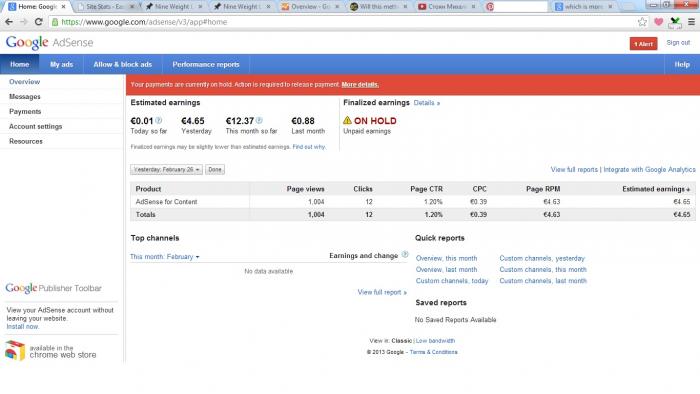Close the Home: Google tab
The image size is (700, 394).
(63, 7)
